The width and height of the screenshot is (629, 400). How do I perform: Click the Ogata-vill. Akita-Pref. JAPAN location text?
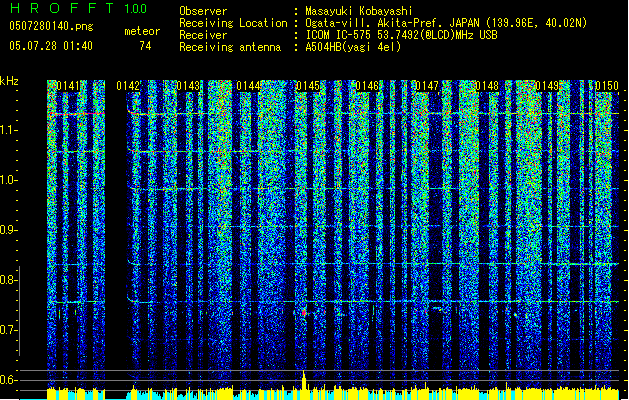coord(446,23)
